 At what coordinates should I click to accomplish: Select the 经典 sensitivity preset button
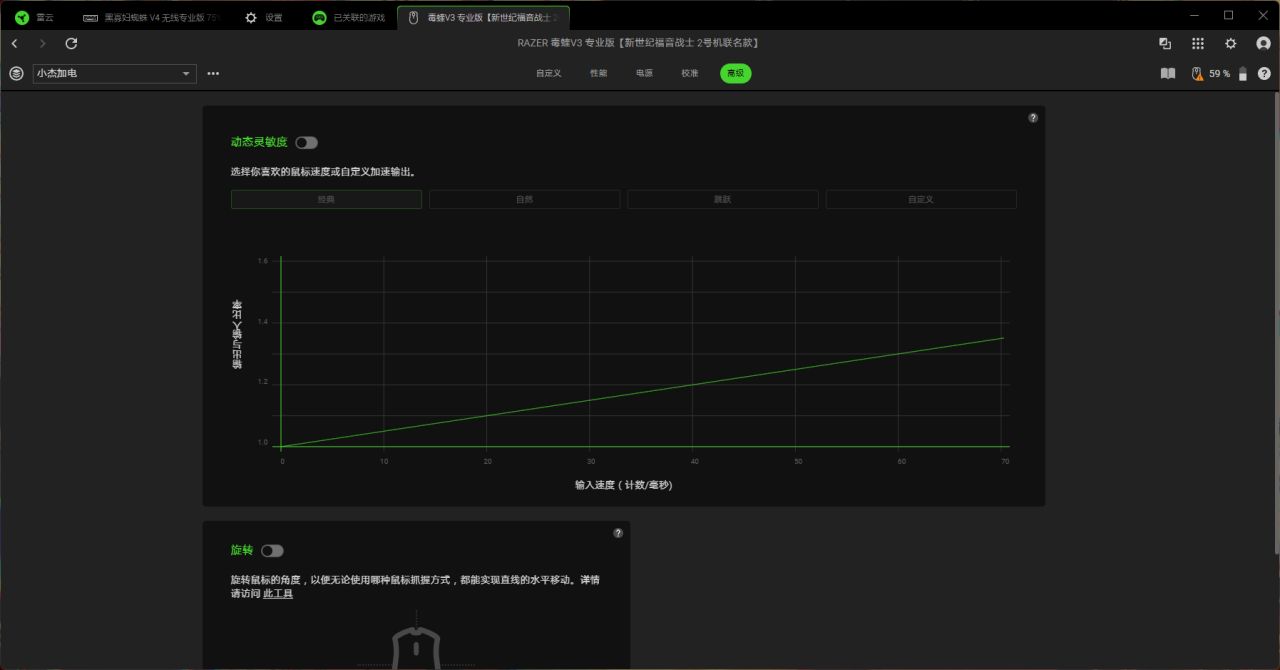click(326, 199)
